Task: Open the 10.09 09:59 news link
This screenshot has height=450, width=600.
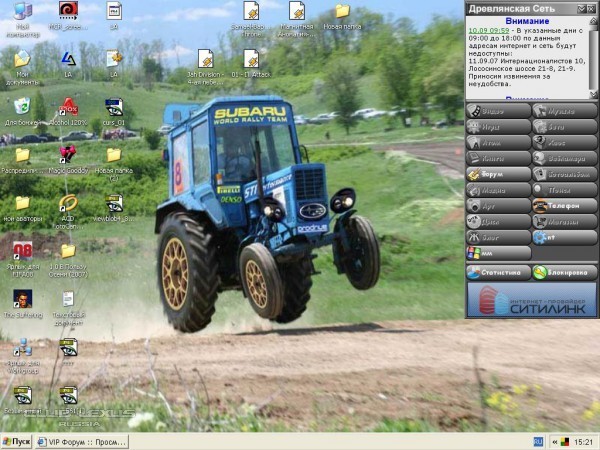Action: click(489, 30)
